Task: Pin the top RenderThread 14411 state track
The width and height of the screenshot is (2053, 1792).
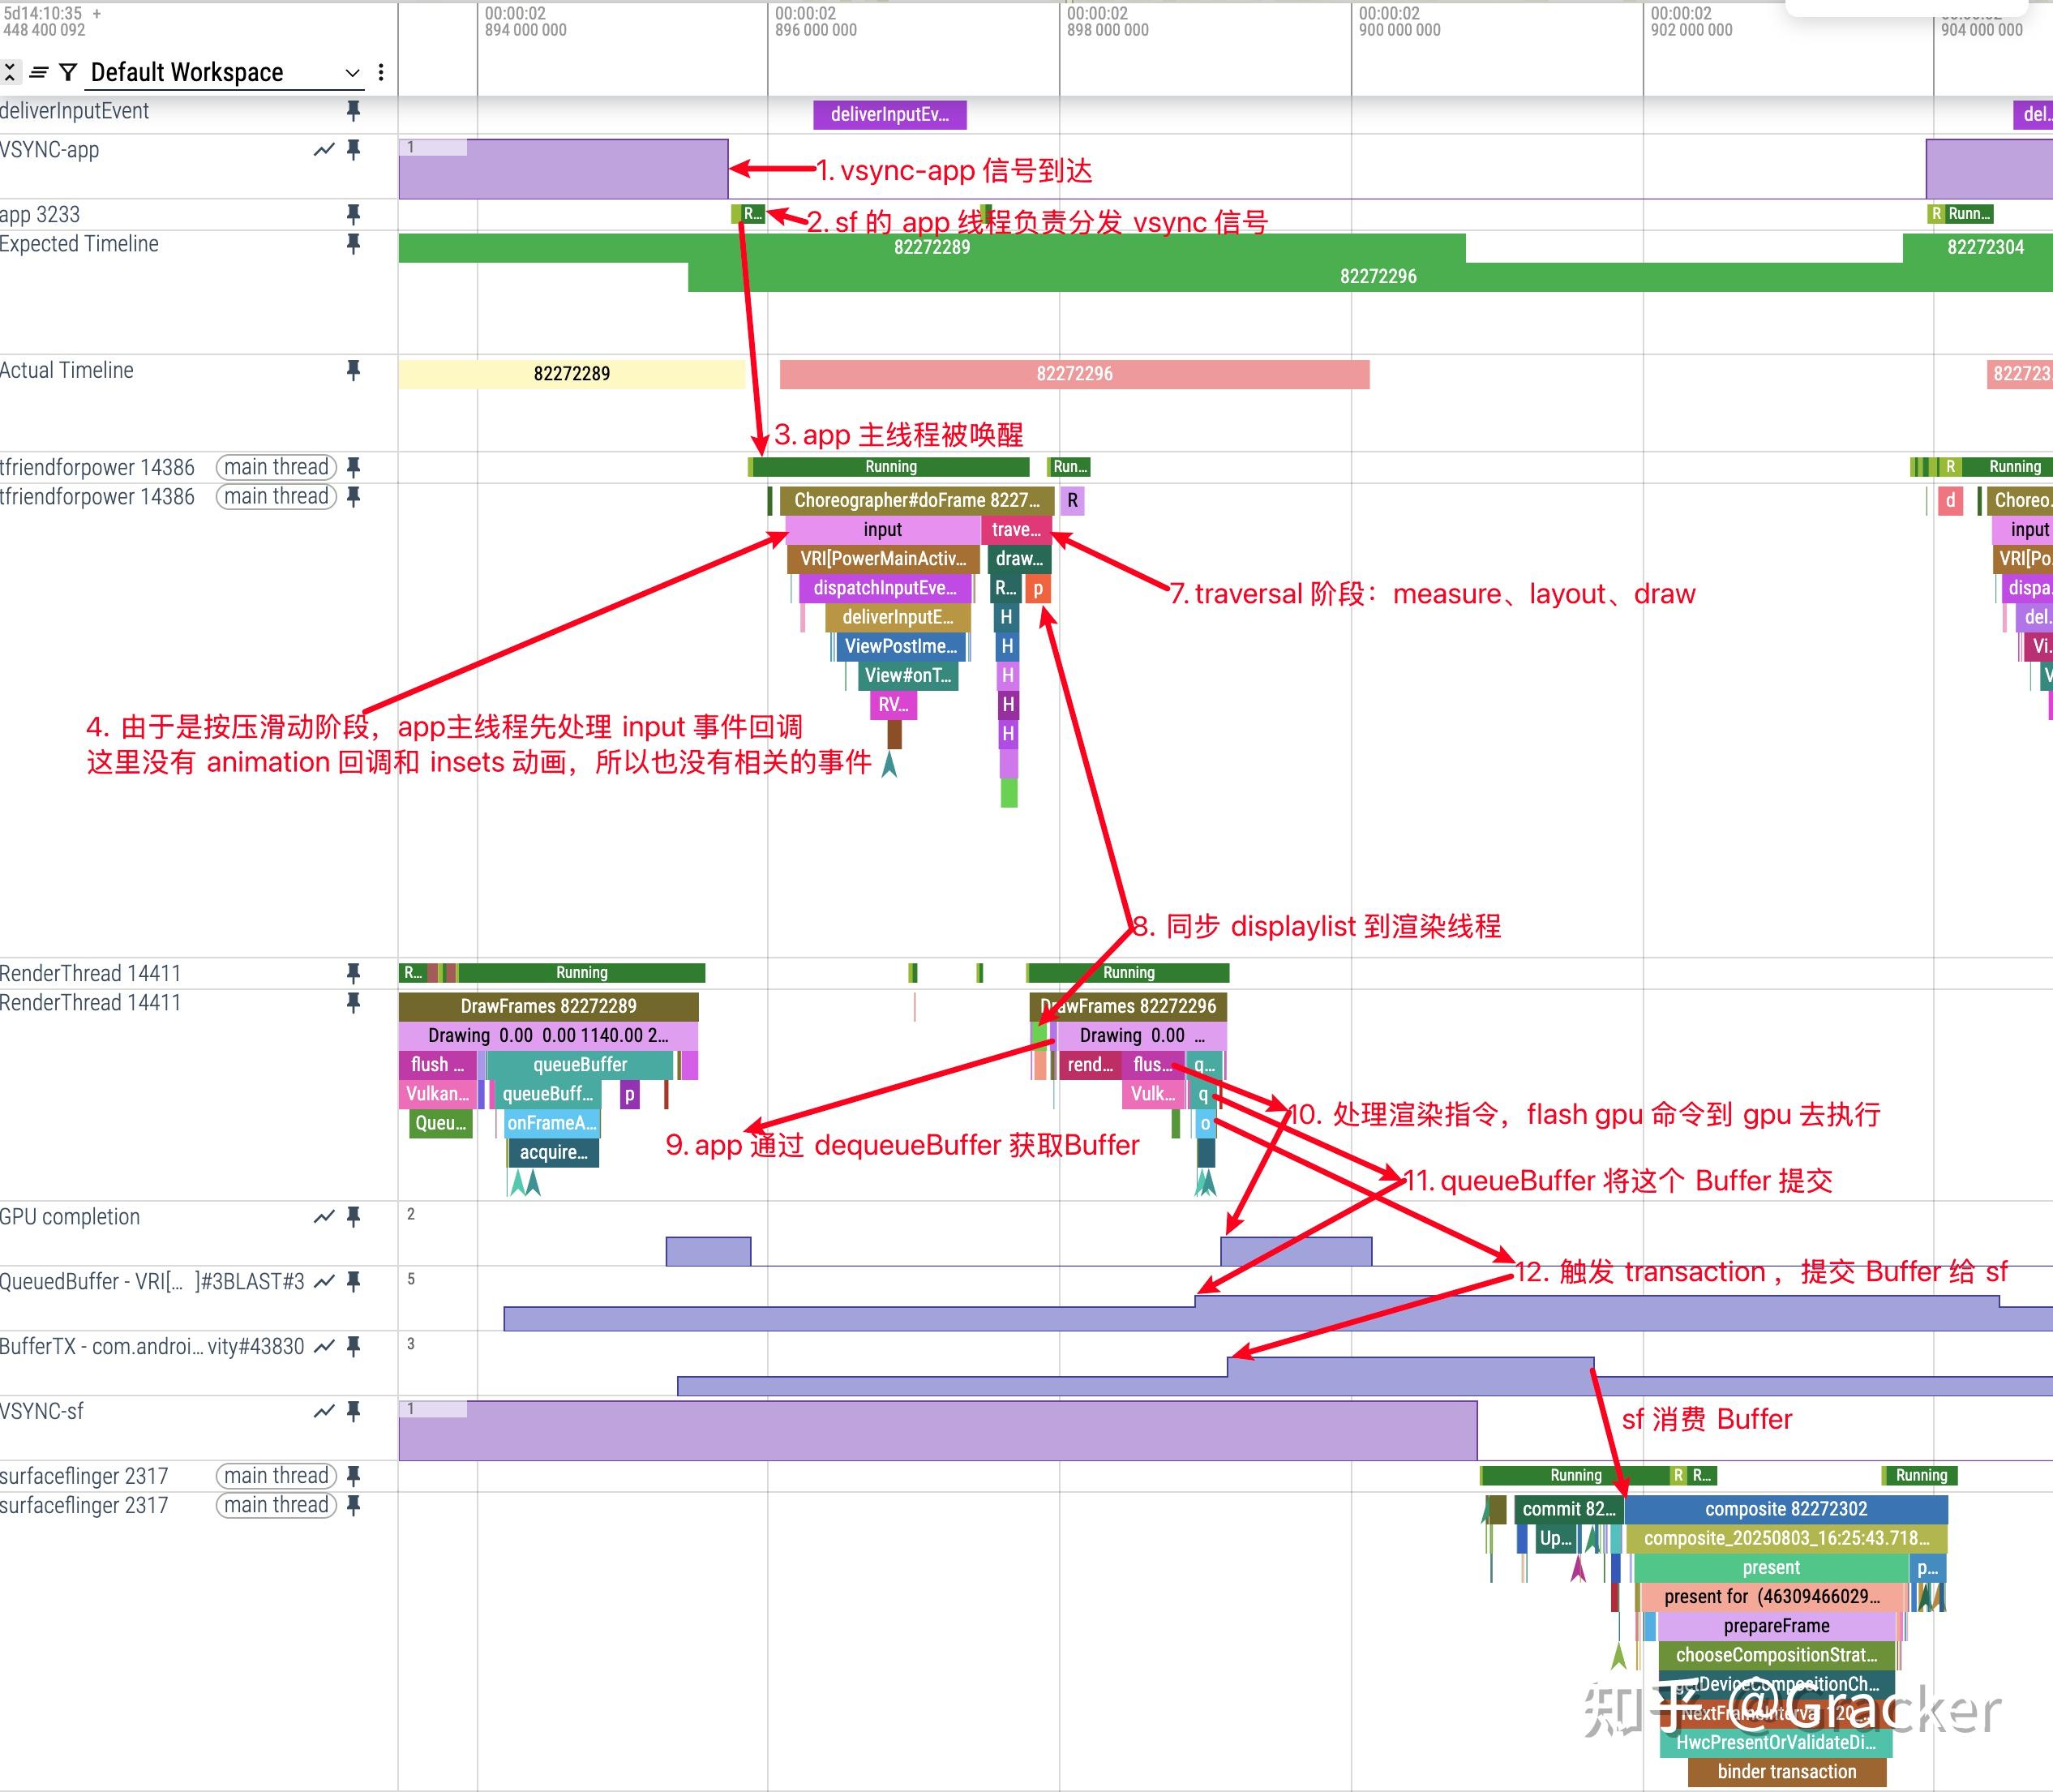Action: 353,973
